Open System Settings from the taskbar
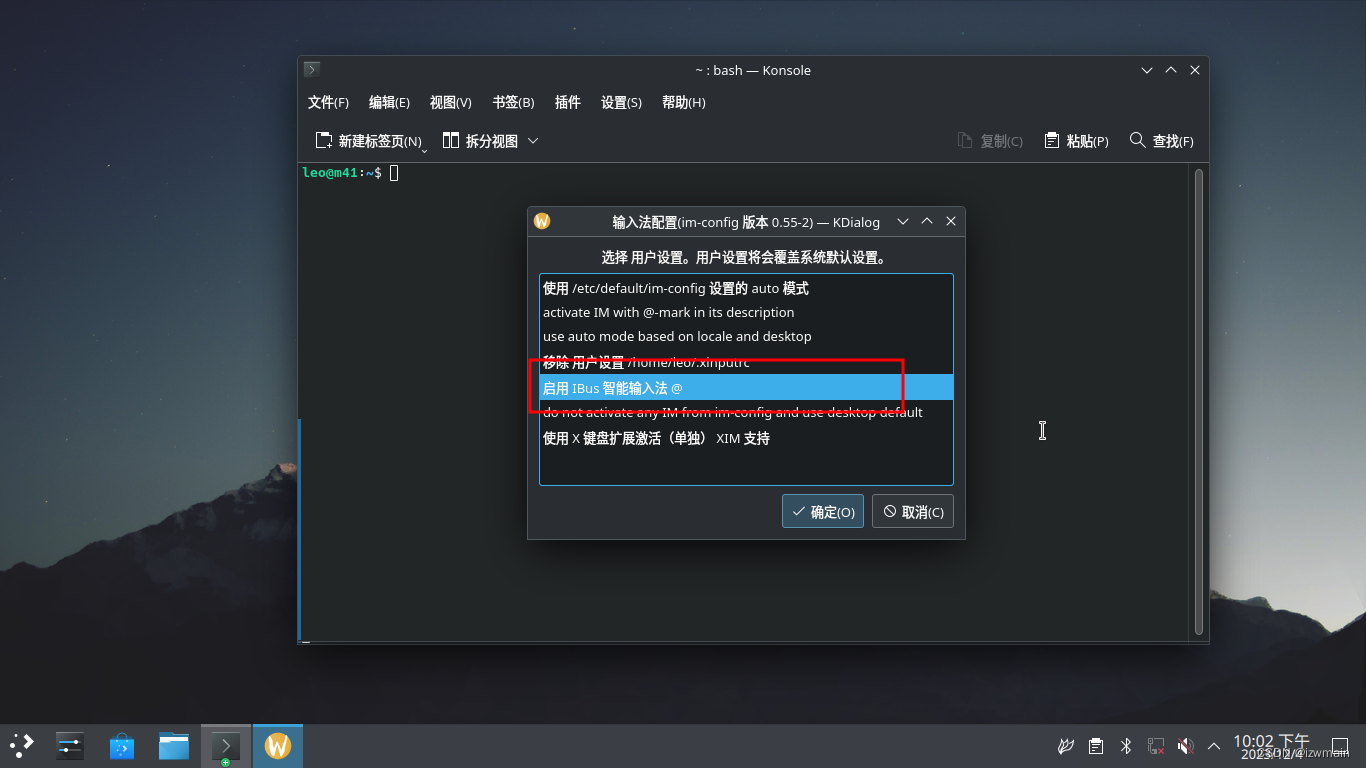The image size is (1366, 768). (x=70, y=745)
